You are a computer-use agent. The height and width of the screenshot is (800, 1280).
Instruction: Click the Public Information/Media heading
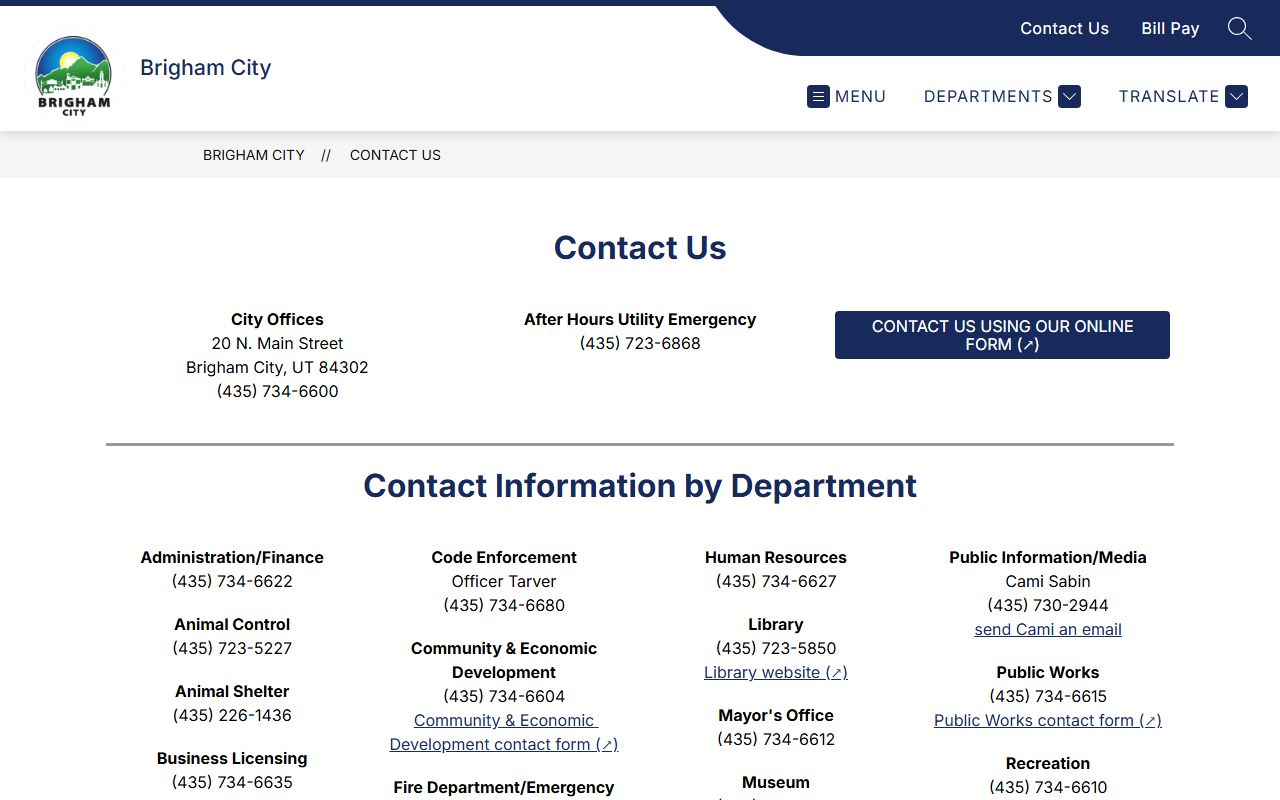pos(1048,557)
